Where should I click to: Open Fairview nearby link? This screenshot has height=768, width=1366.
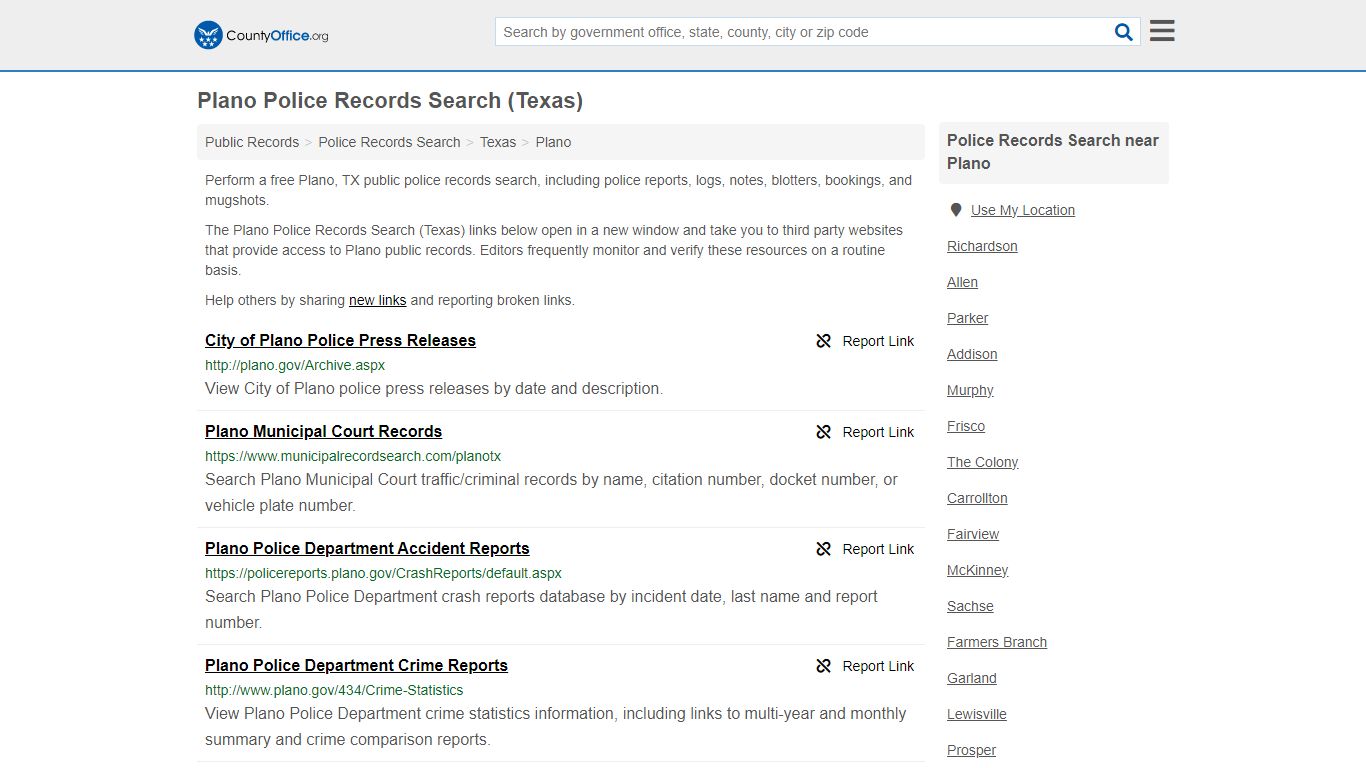973,534
